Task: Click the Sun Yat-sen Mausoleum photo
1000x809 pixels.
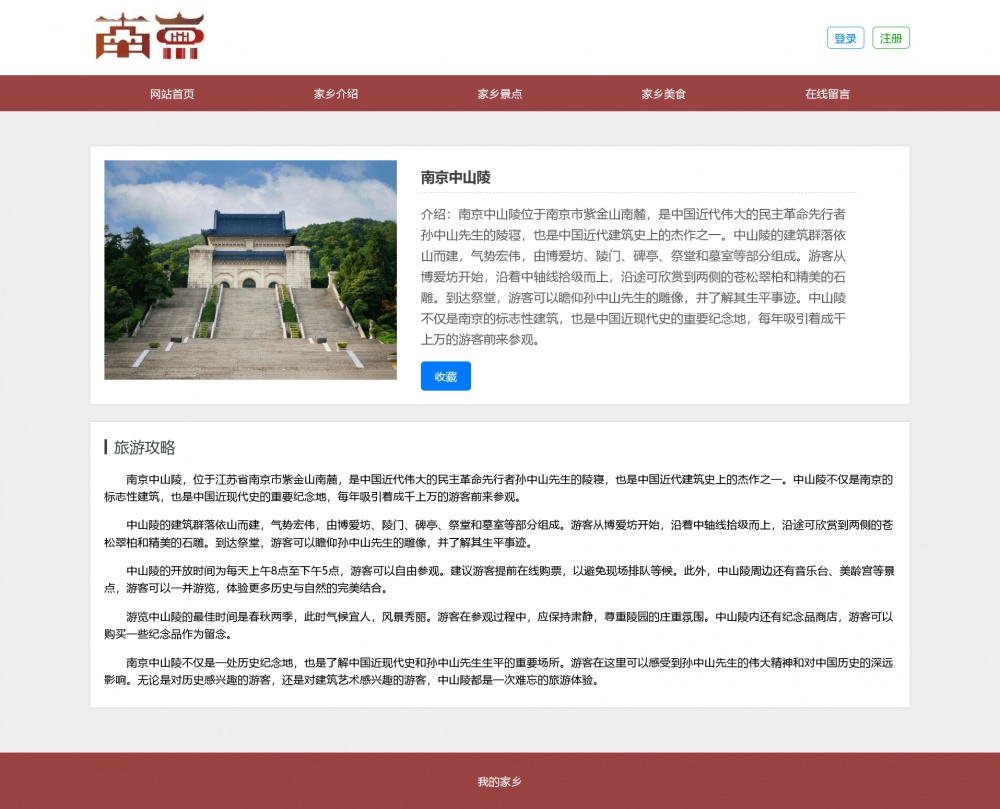Action: point(250,270)
